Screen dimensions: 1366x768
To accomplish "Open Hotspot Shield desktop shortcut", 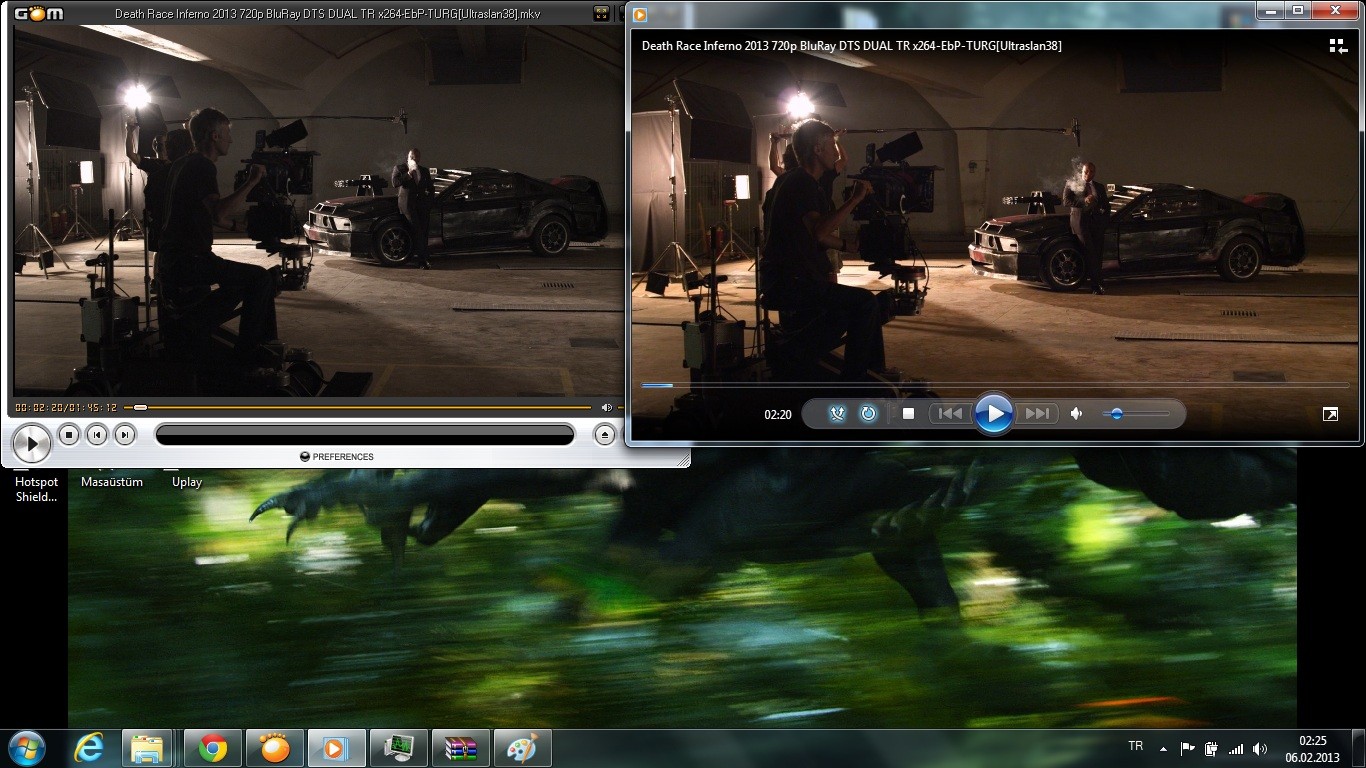I will coord(36,489).
